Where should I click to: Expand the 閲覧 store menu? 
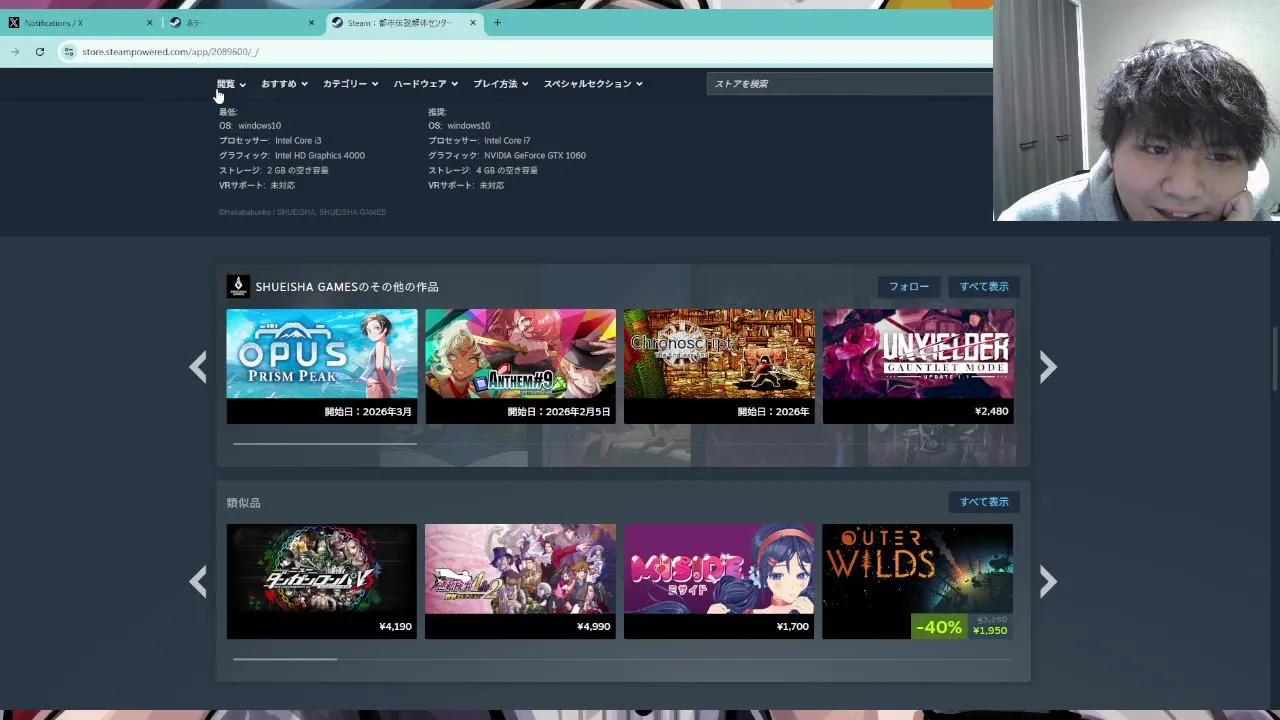[231, 84]
